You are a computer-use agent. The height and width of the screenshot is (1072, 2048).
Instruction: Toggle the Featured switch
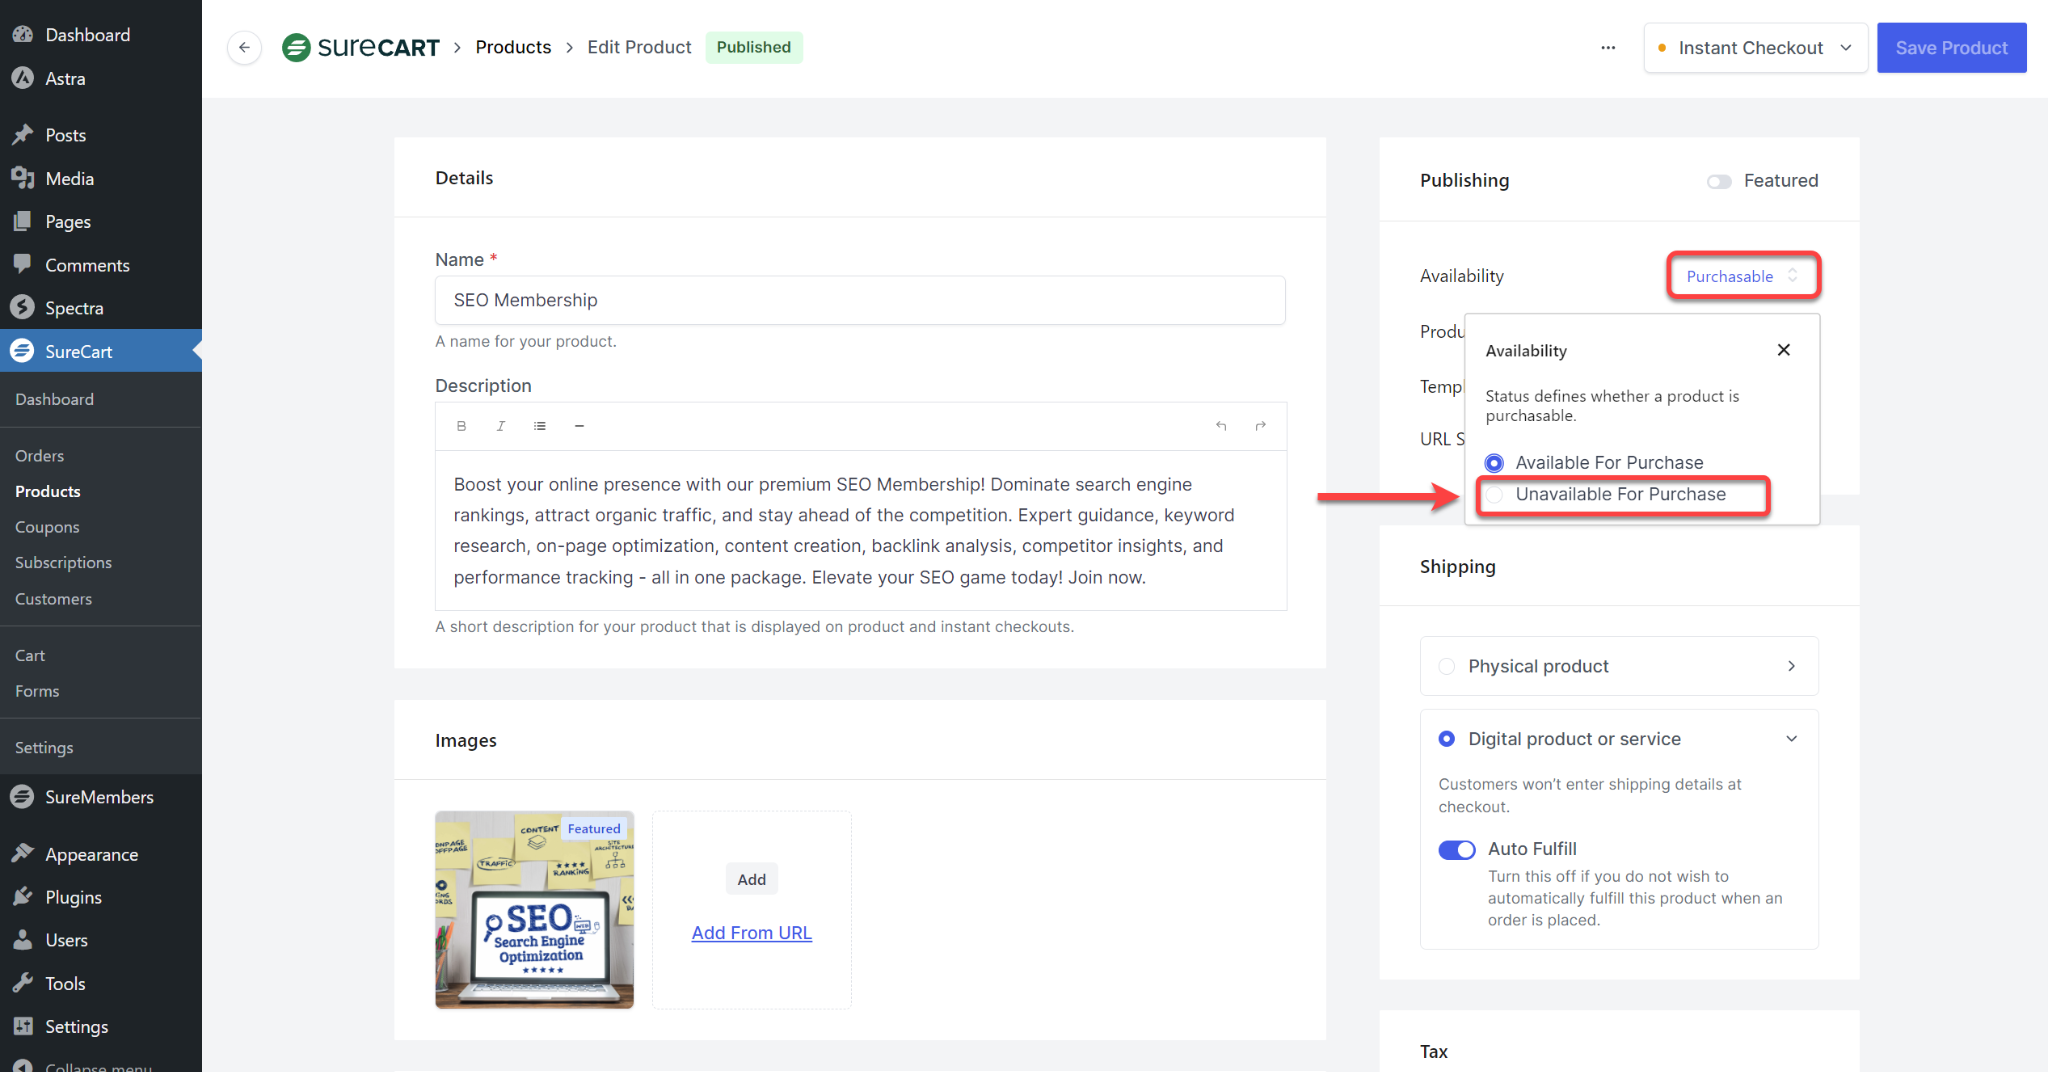pyautogui.click(x=1719, y=181)
